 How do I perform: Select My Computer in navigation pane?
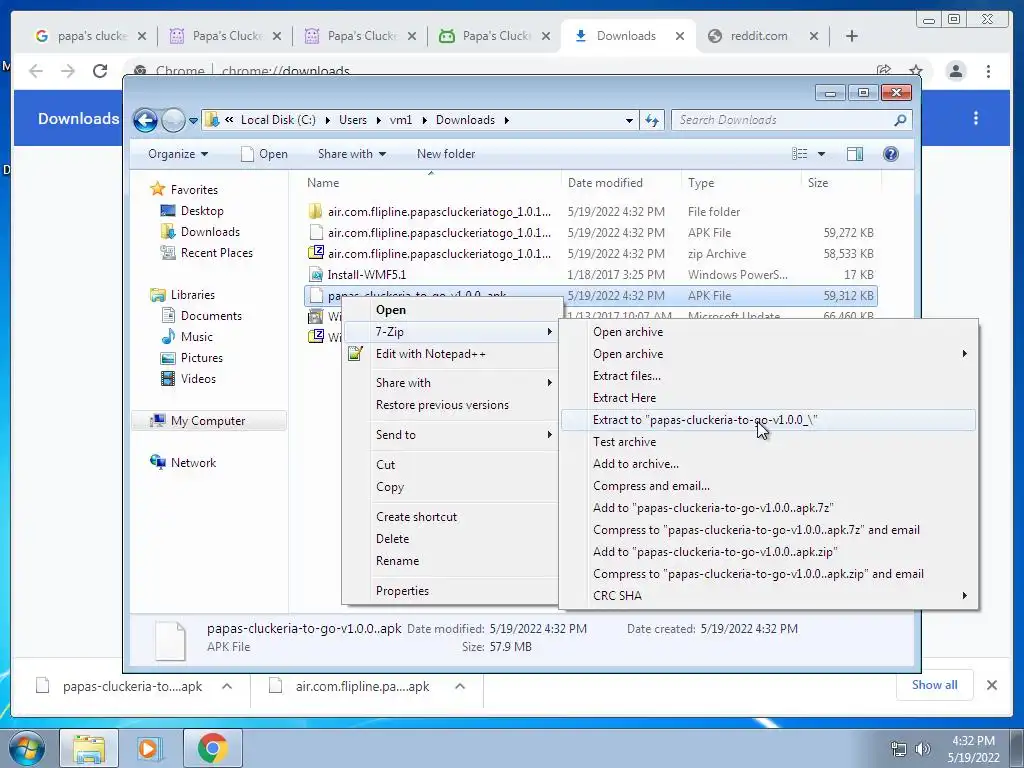[208, 421]
